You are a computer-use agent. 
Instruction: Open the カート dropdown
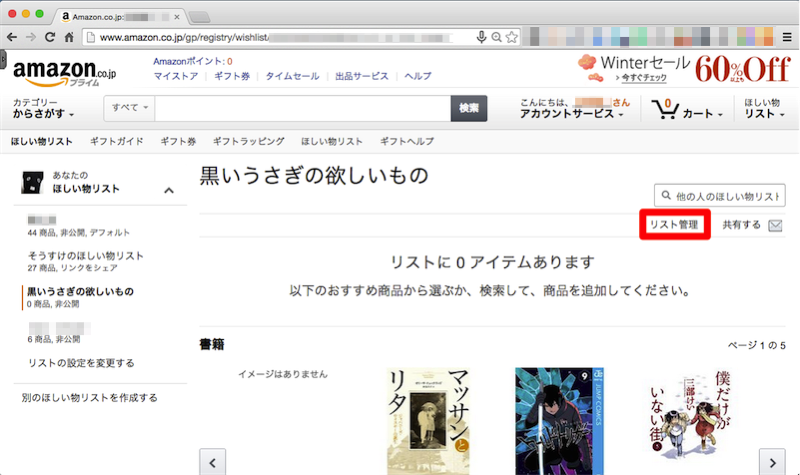pos(703,114)
